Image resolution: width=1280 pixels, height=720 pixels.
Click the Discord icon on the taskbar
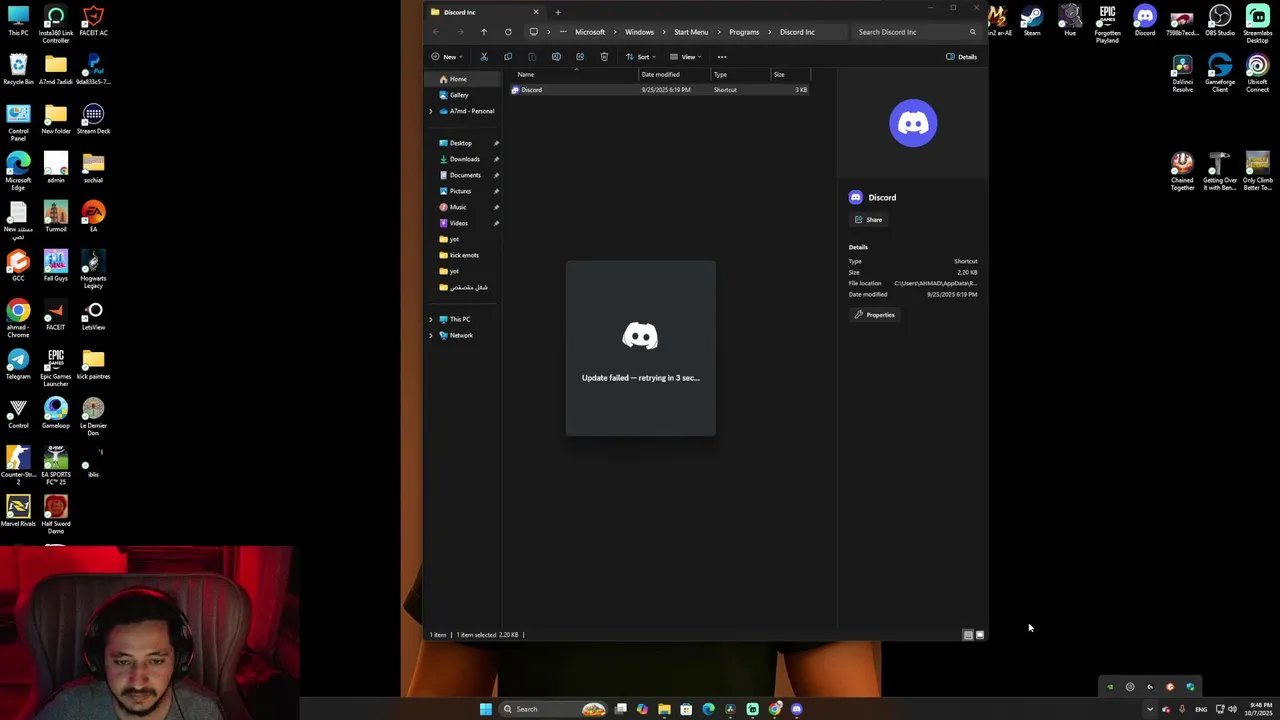pos(797,709)
